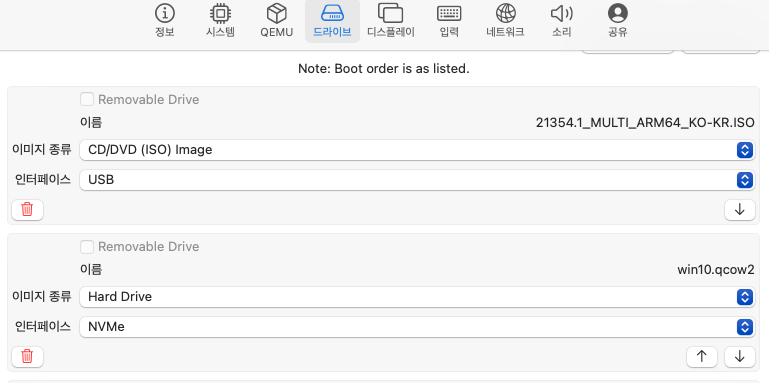
Task: Move win10.qcow2 drive up in boot order
Action: click(702, 357)
